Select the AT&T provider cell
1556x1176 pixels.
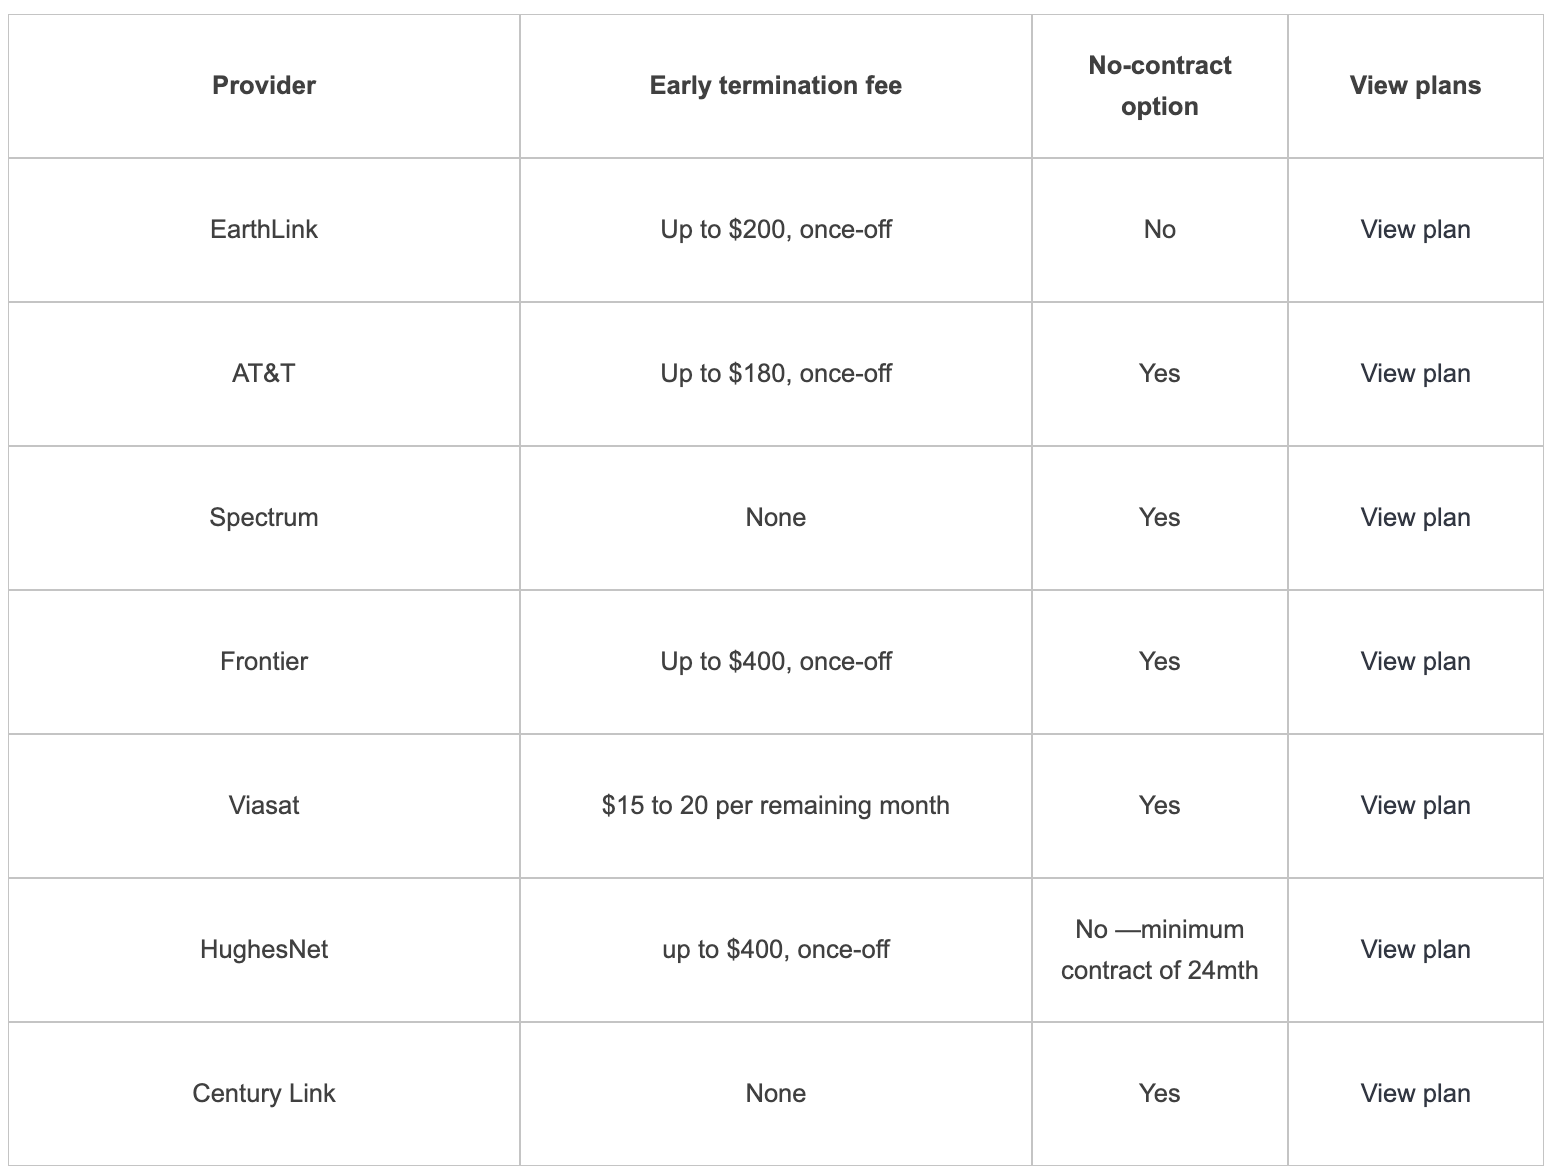(264, 374)
